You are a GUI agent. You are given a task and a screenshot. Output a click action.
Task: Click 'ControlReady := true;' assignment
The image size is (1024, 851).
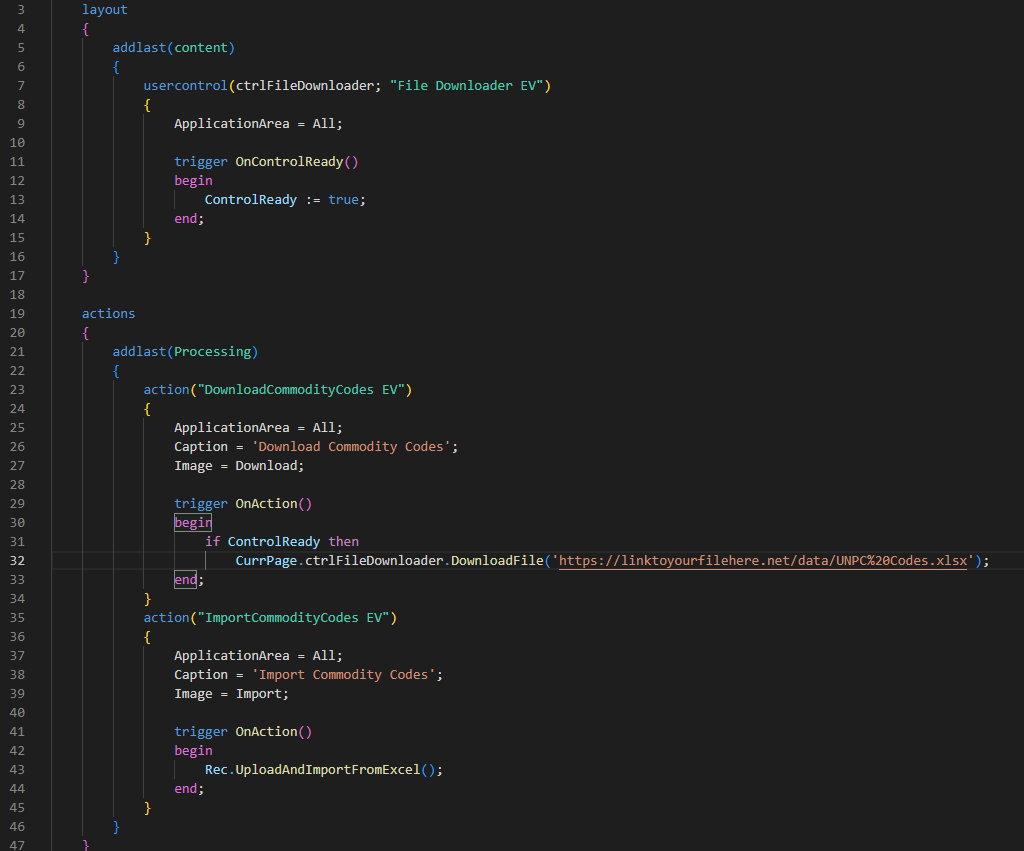(285, 200)
